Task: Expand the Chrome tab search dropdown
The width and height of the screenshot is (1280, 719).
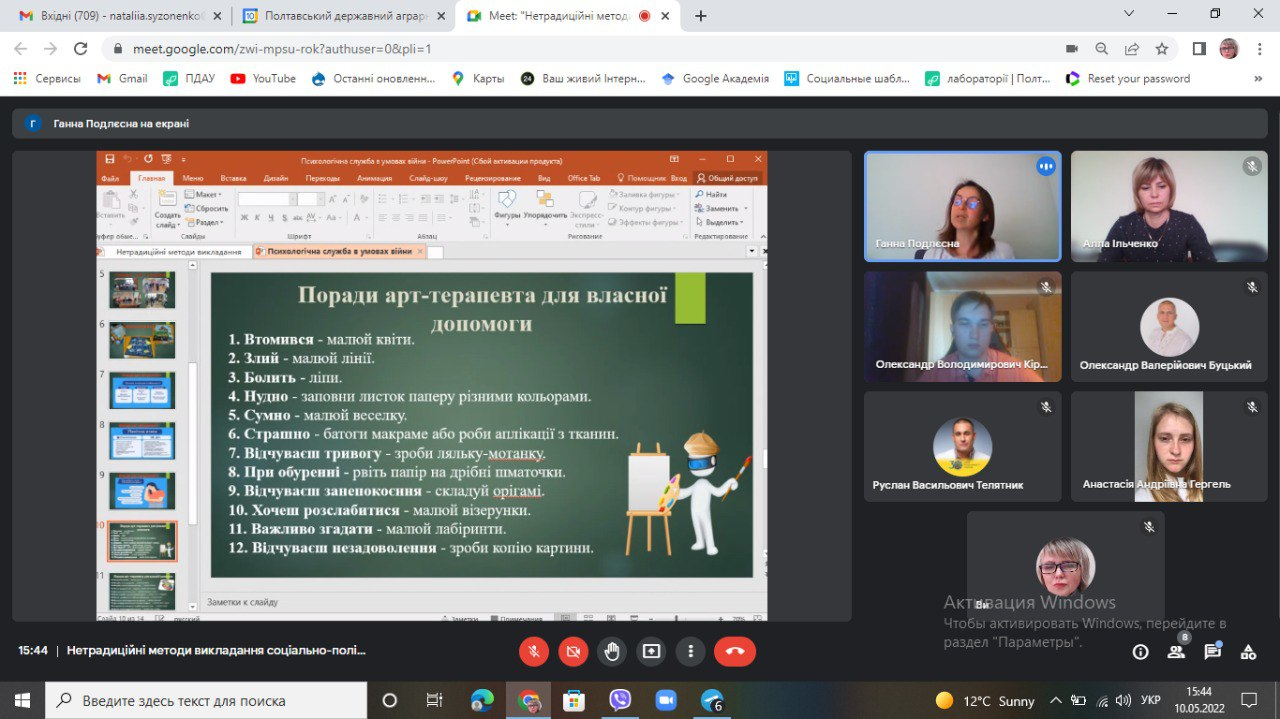Action: 1129,14
